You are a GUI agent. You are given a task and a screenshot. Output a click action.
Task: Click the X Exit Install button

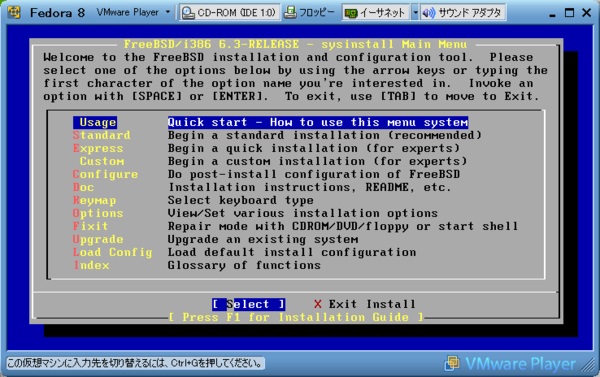365,304
